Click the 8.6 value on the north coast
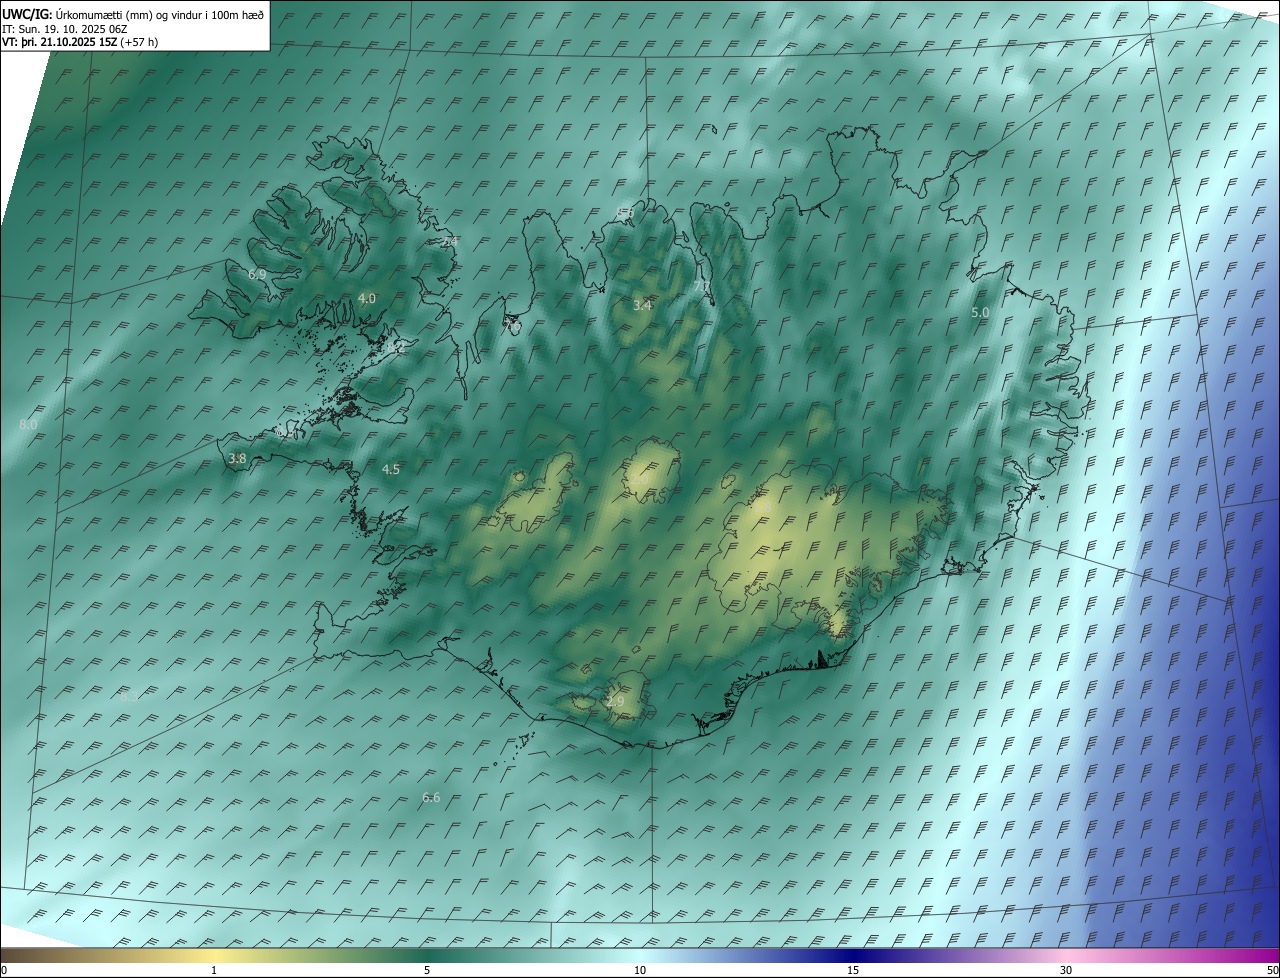 coord(626,212)
